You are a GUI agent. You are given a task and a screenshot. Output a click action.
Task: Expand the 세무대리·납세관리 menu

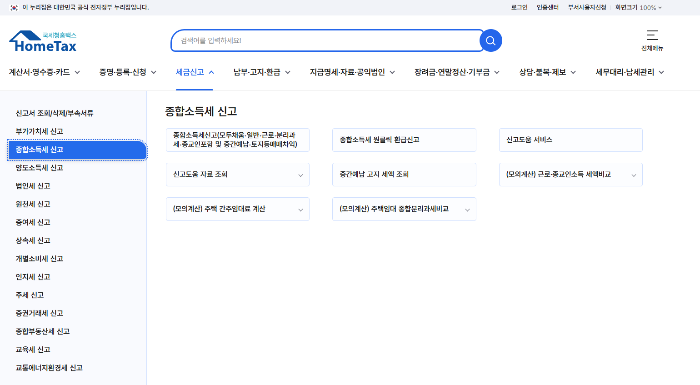pyautogui.click(x=629, y=72)
